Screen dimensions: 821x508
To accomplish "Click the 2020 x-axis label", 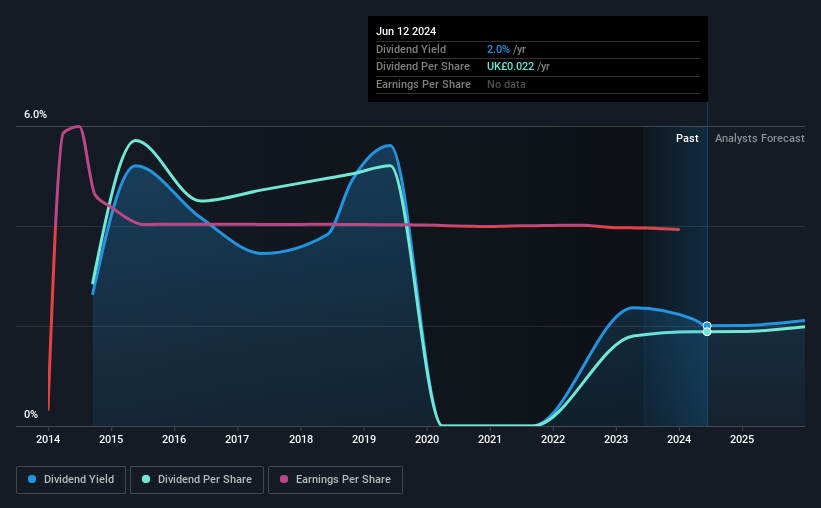I will point(427,439).
